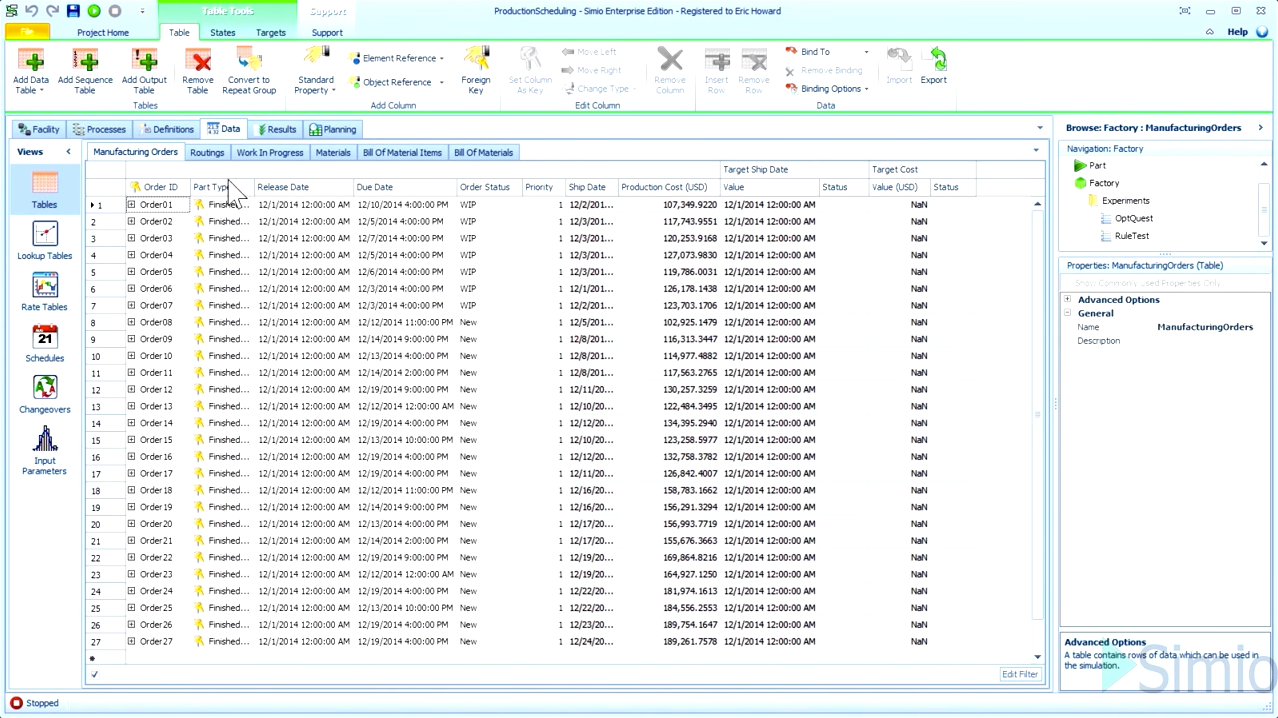Select the Factory item in navigation tree
Screen dimensions: 1278x718
[x=1104, y=183]
